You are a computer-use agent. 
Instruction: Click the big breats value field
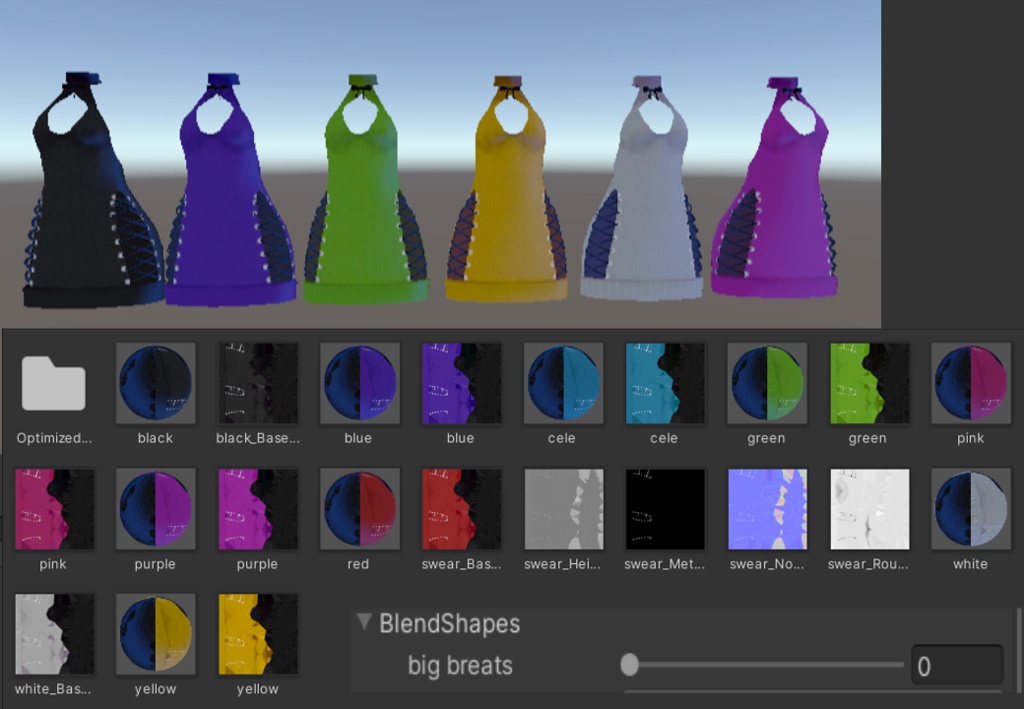957,665
